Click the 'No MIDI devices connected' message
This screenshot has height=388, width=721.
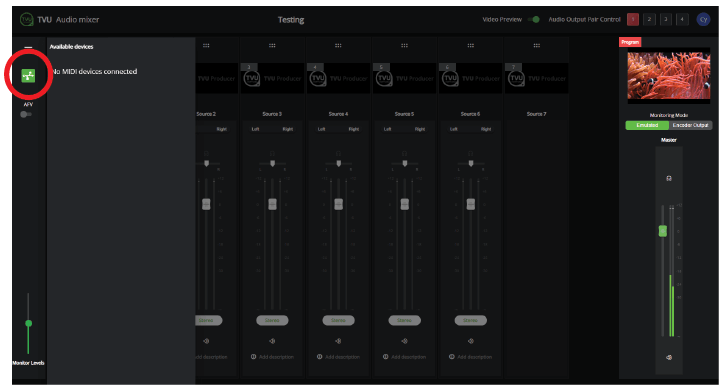[94, 71]
